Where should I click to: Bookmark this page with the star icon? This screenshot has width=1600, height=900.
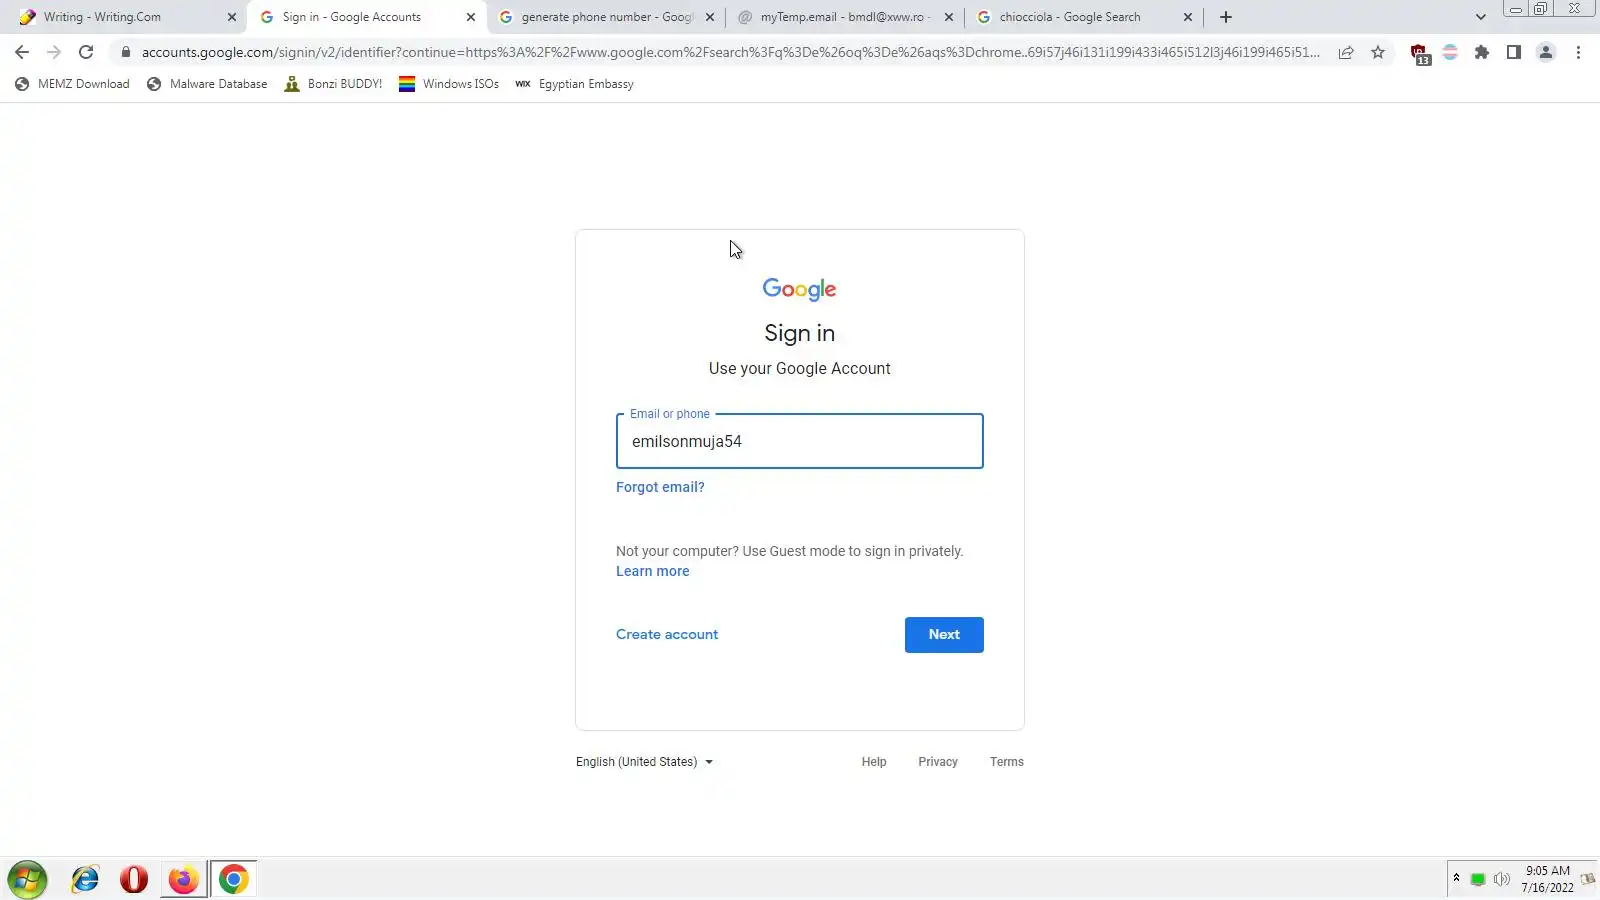[1378, 52]
